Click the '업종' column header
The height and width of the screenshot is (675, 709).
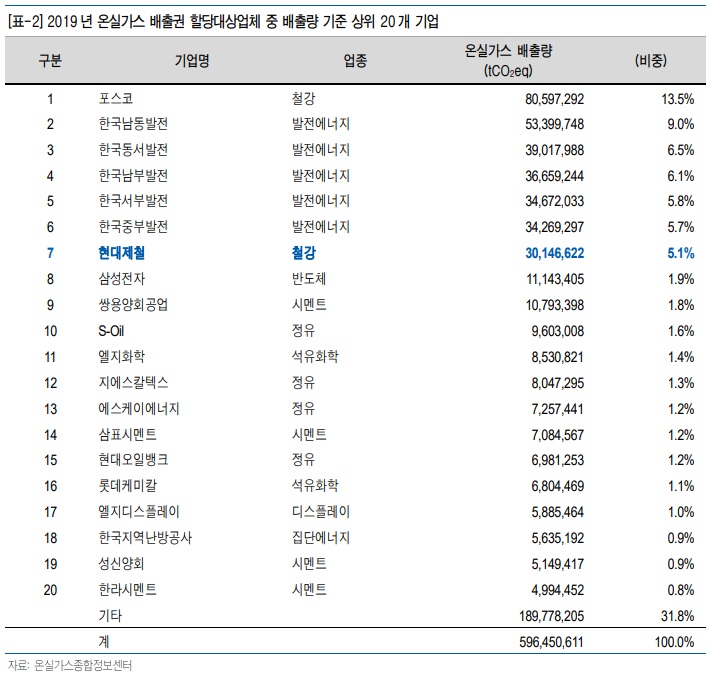[x=355, y=61]
